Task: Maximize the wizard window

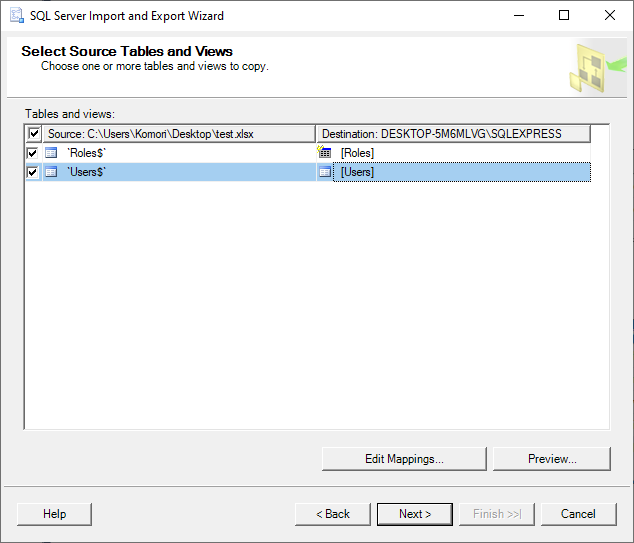Action: [564, 16]
